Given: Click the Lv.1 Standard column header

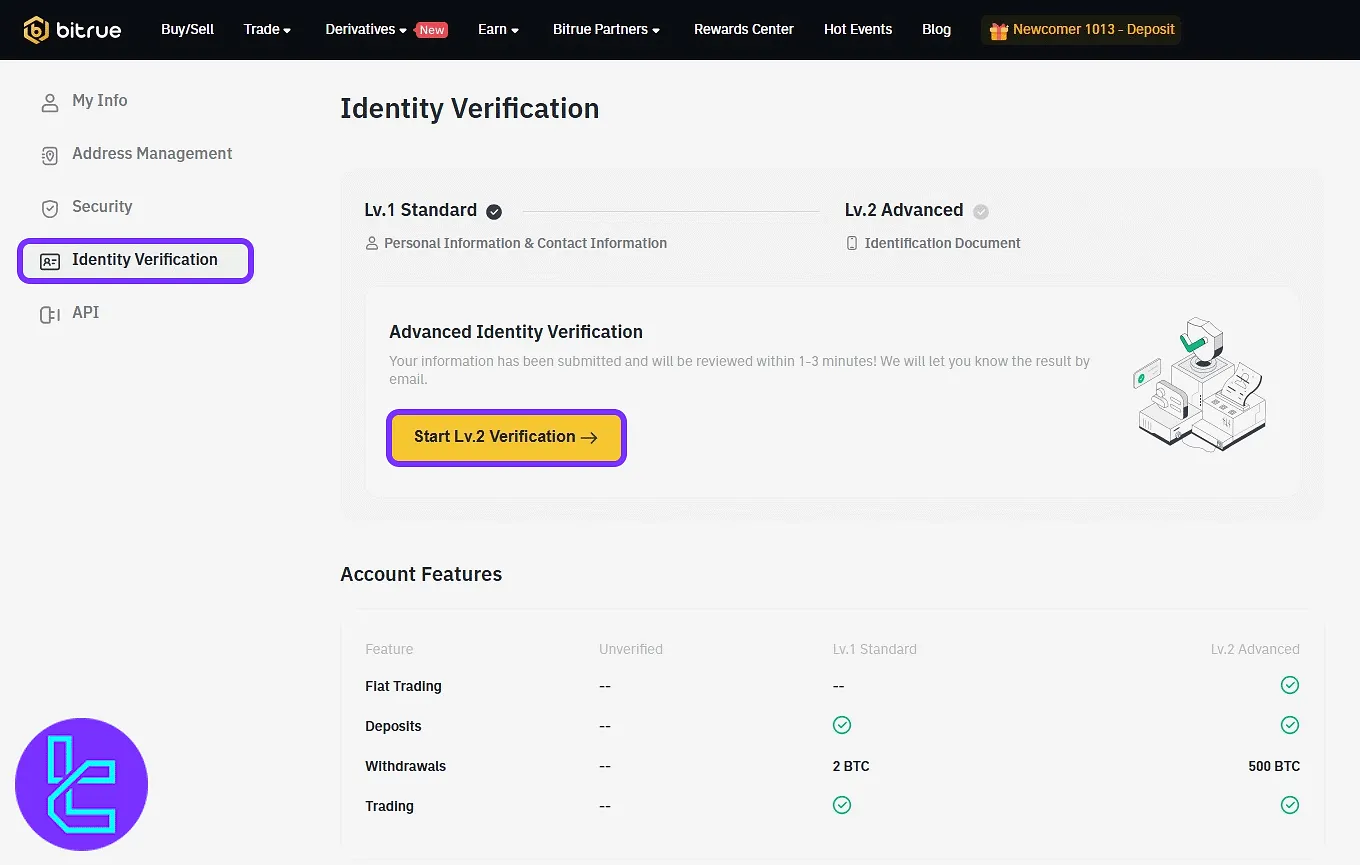Looking at the screenshot, I should pos(874,650).
